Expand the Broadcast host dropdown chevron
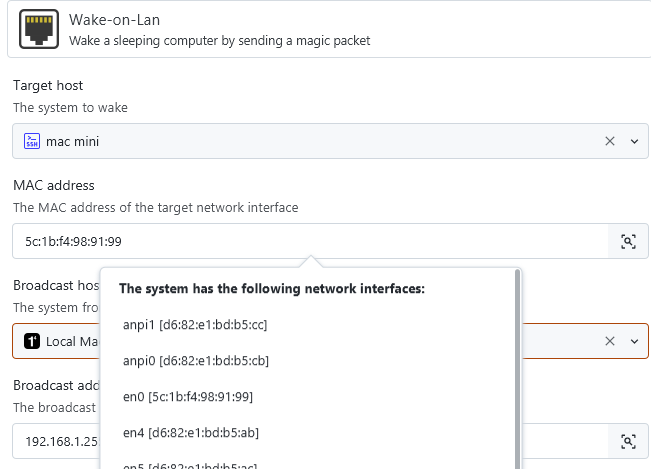 click(x=634, y=342)
